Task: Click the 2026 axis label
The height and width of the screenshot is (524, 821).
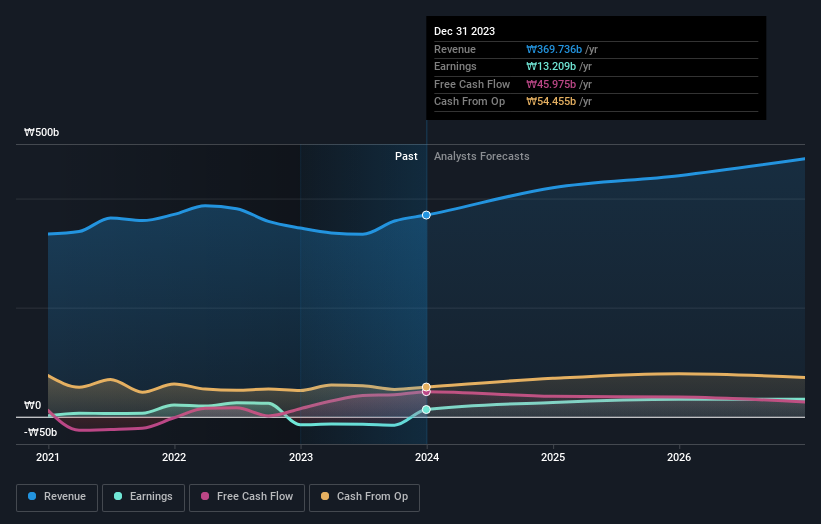Action: [x=679, y=457]
